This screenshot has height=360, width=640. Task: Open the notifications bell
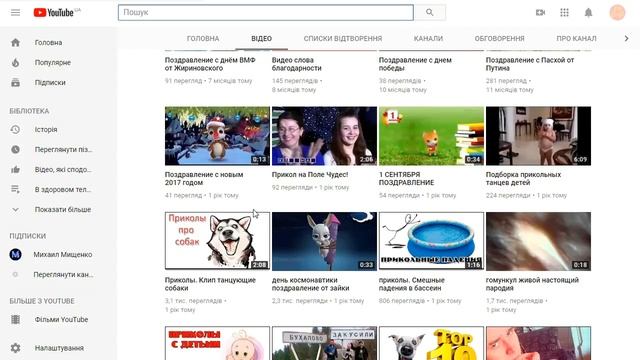coord(588,13)
